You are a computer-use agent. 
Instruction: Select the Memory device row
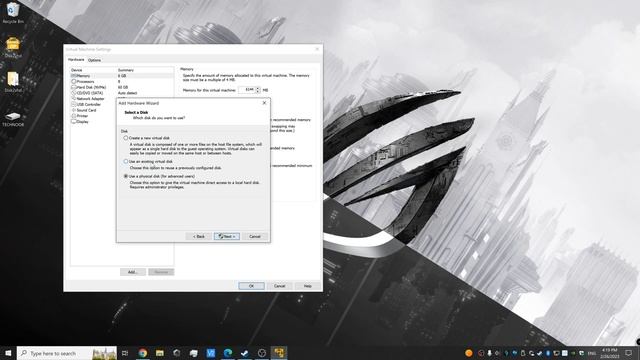point(122,76)
